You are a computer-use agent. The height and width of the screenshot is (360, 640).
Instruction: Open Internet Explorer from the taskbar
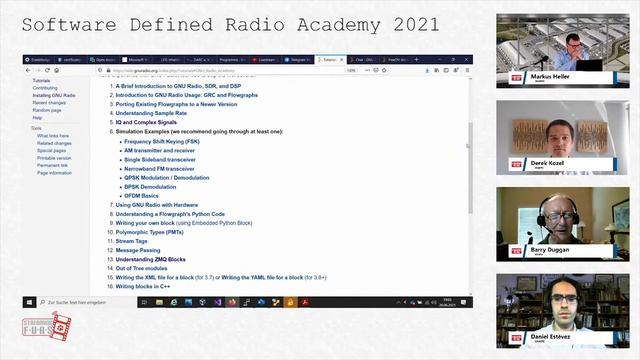pyautogui.click(x=174, y=302)
